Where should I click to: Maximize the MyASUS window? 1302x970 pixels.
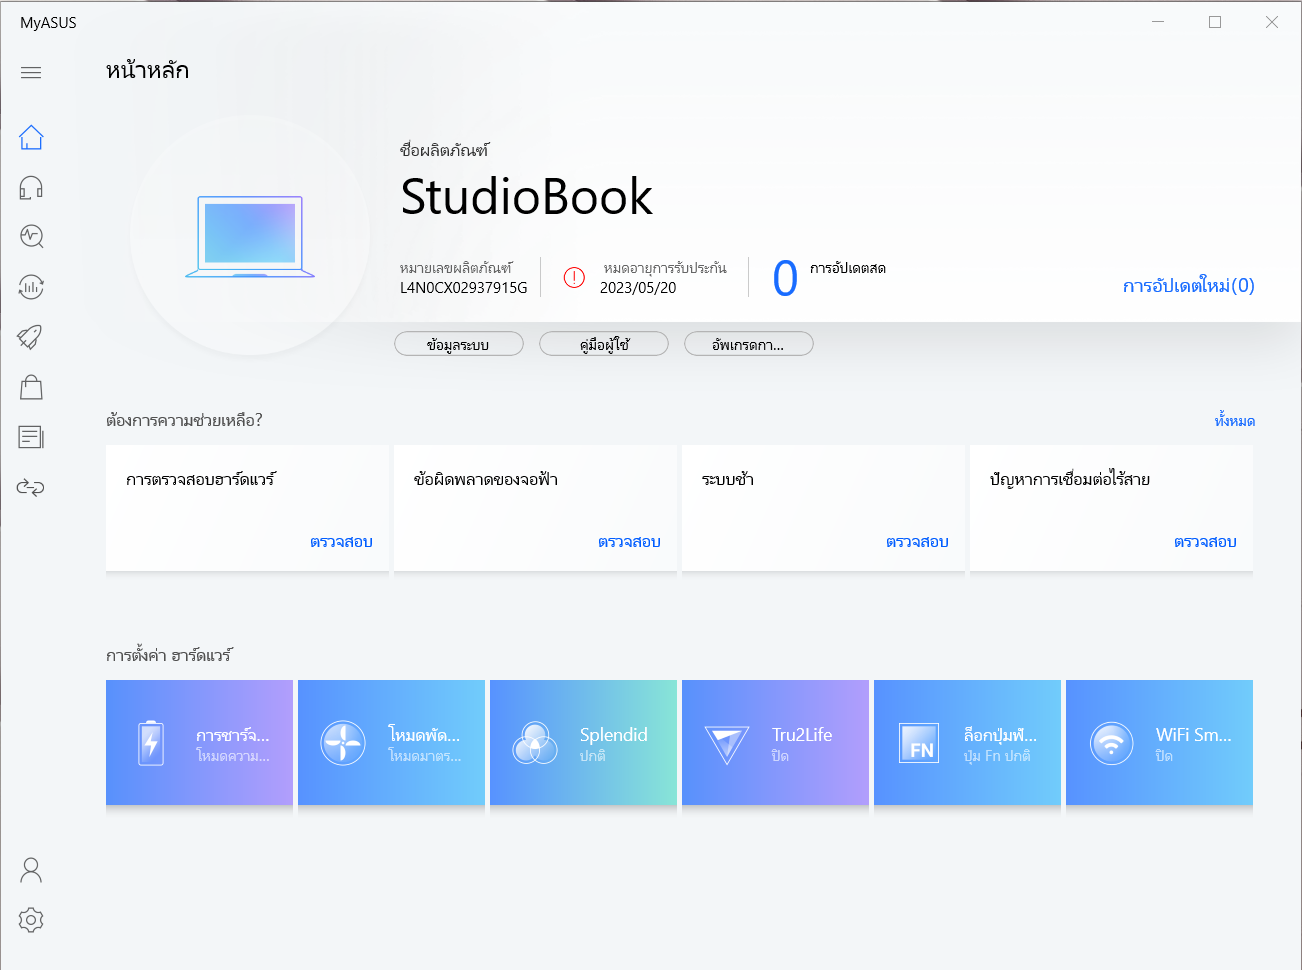click(1215, 22)
